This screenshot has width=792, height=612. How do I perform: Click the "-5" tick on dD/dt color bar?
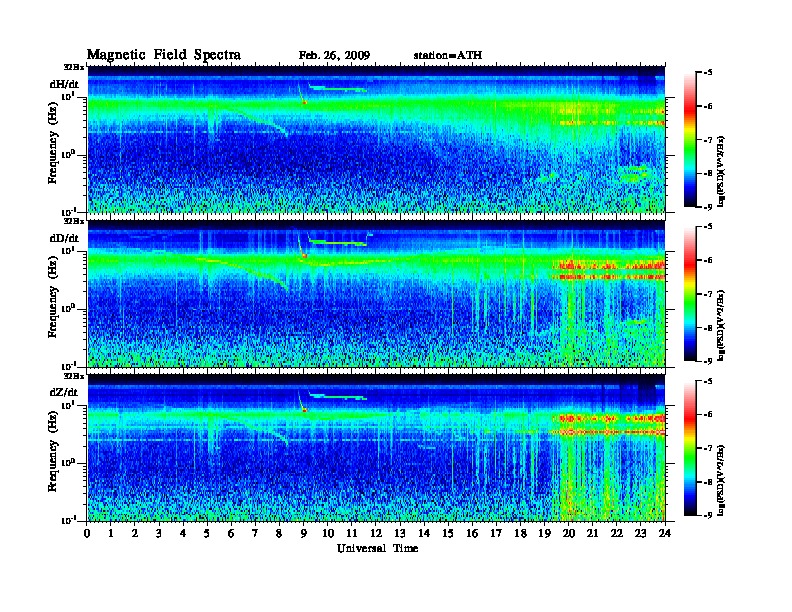click(x=708, y=227)
